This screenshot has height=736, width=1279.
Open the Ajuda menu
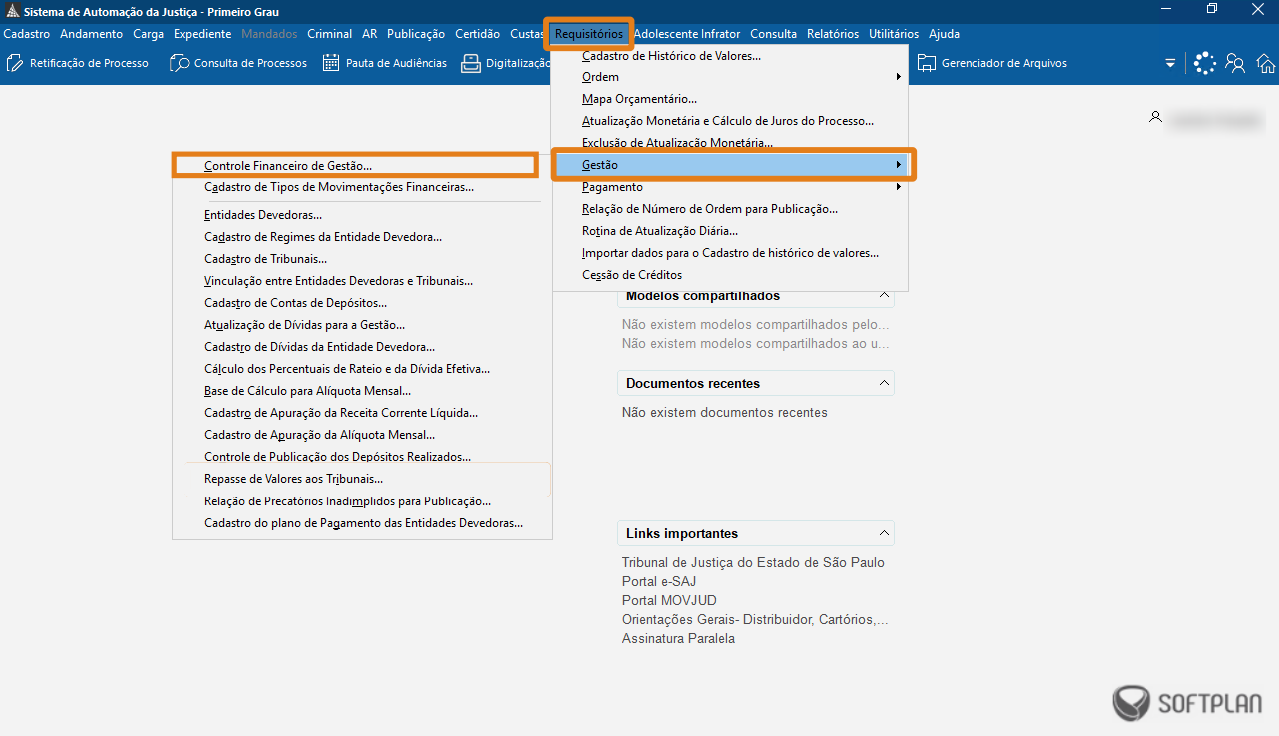click(944, 34)
